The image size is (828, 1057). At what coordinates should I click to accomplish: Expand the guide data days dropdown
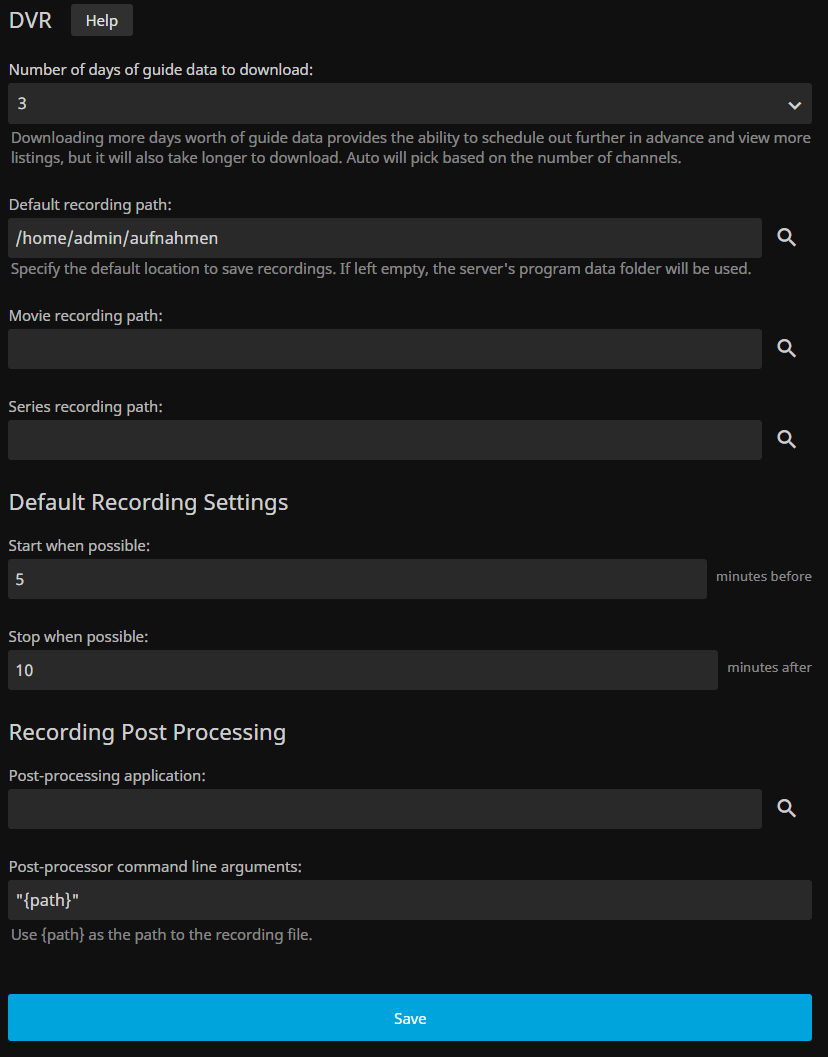pyautogui.click(x=410, y=104)
